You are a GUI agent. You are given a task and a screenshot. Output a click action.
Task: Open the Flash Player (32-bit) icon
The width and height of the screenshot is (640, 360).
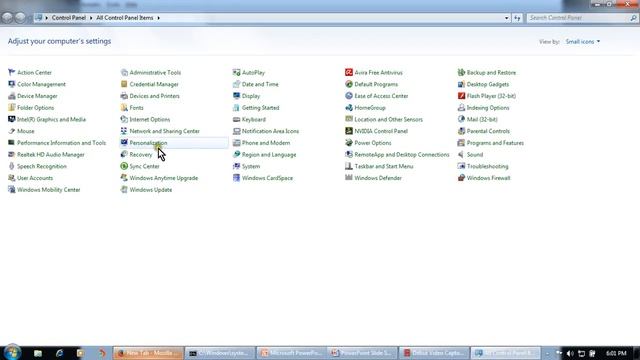461,96
